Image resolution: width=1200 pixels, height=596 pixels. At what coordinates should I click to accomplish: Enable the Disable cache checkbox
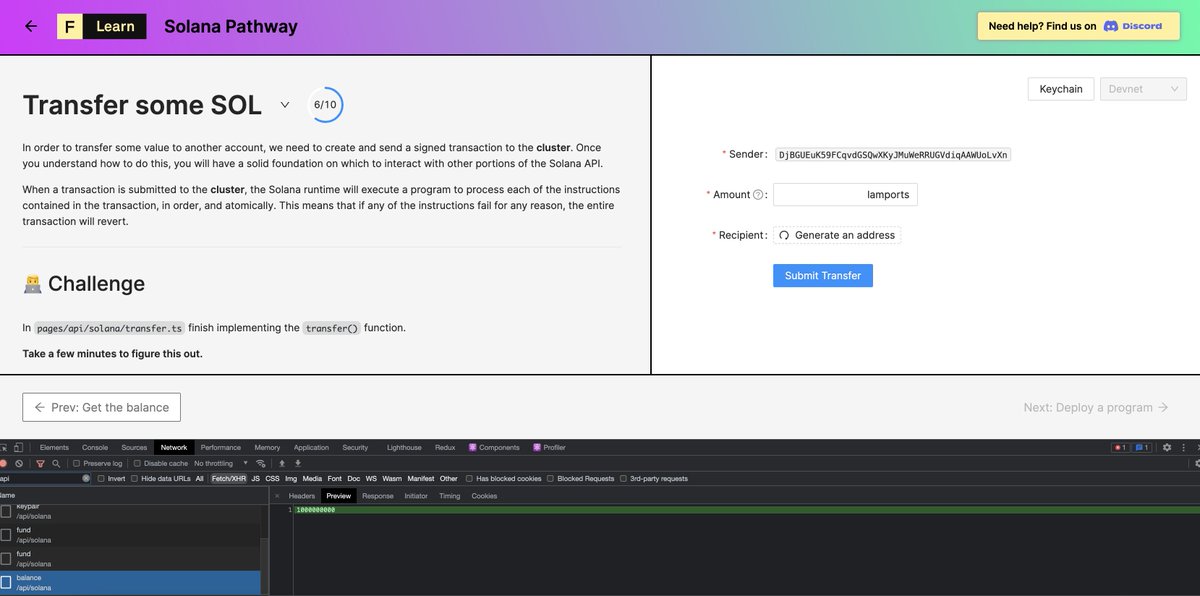[137, 464]
